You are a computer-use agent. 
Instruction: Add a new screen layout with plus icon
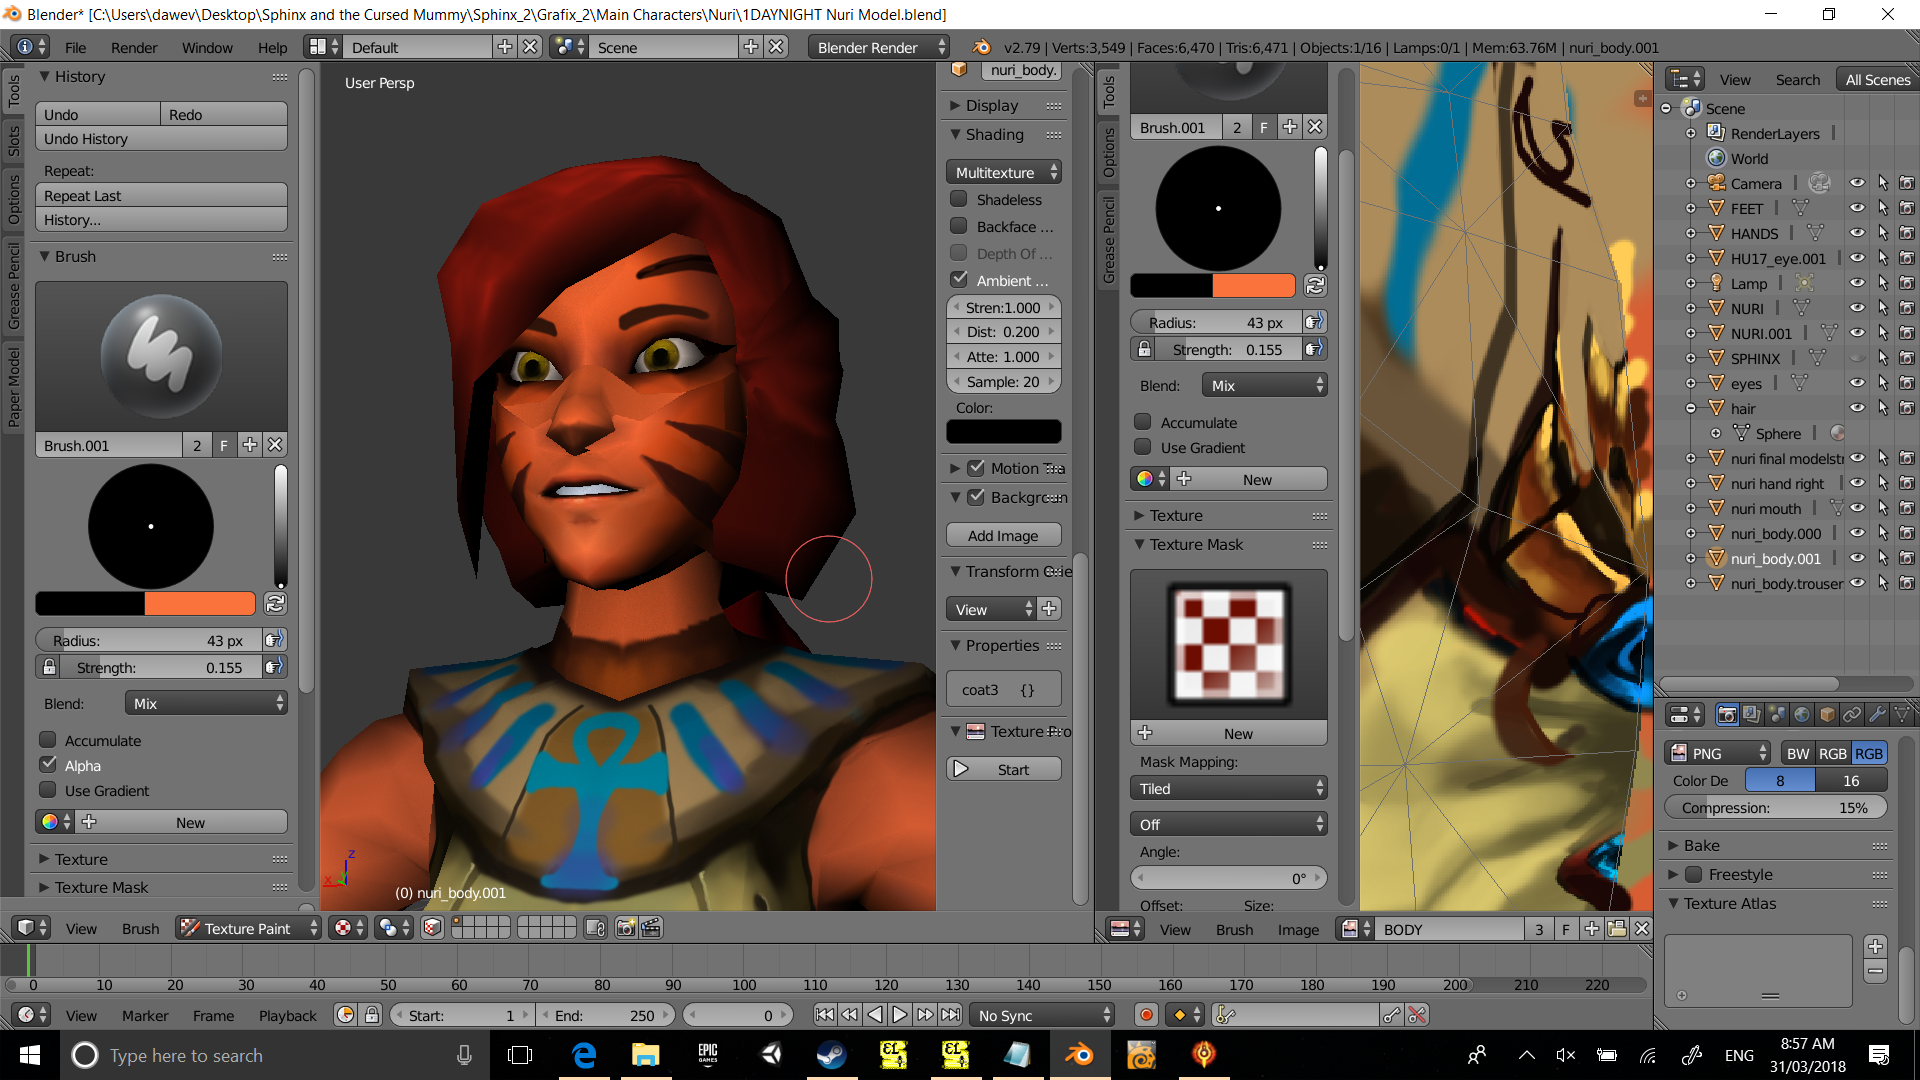[504, 47]
